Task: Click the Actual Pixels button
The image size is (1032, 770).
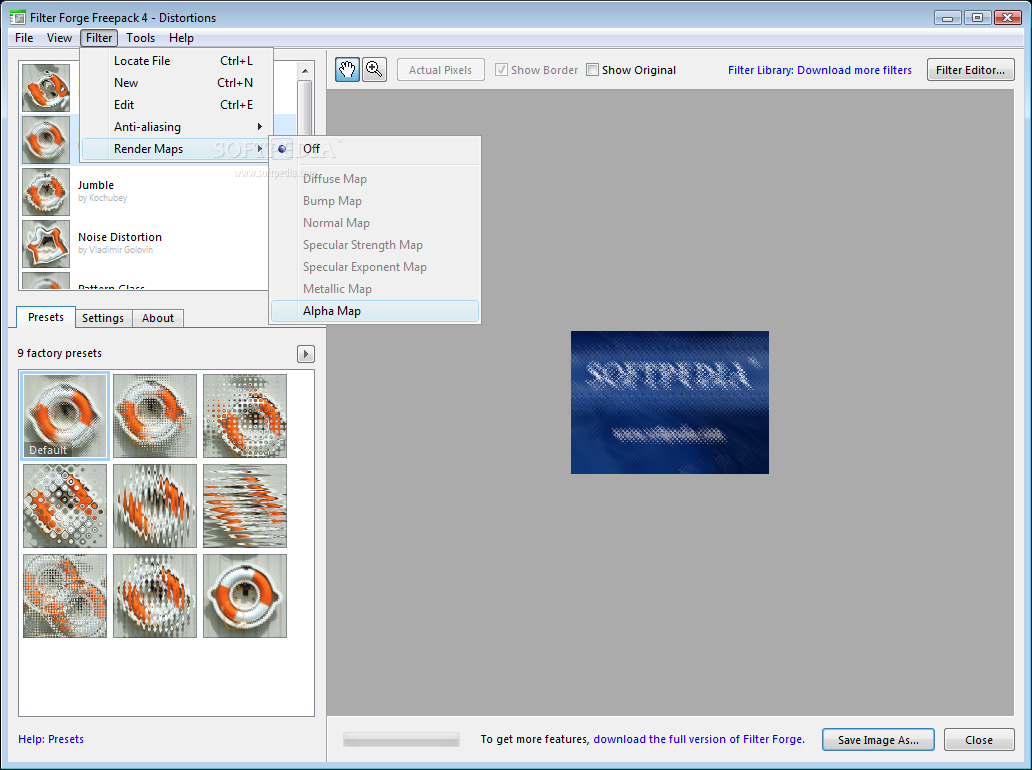Action: point(440,70)
